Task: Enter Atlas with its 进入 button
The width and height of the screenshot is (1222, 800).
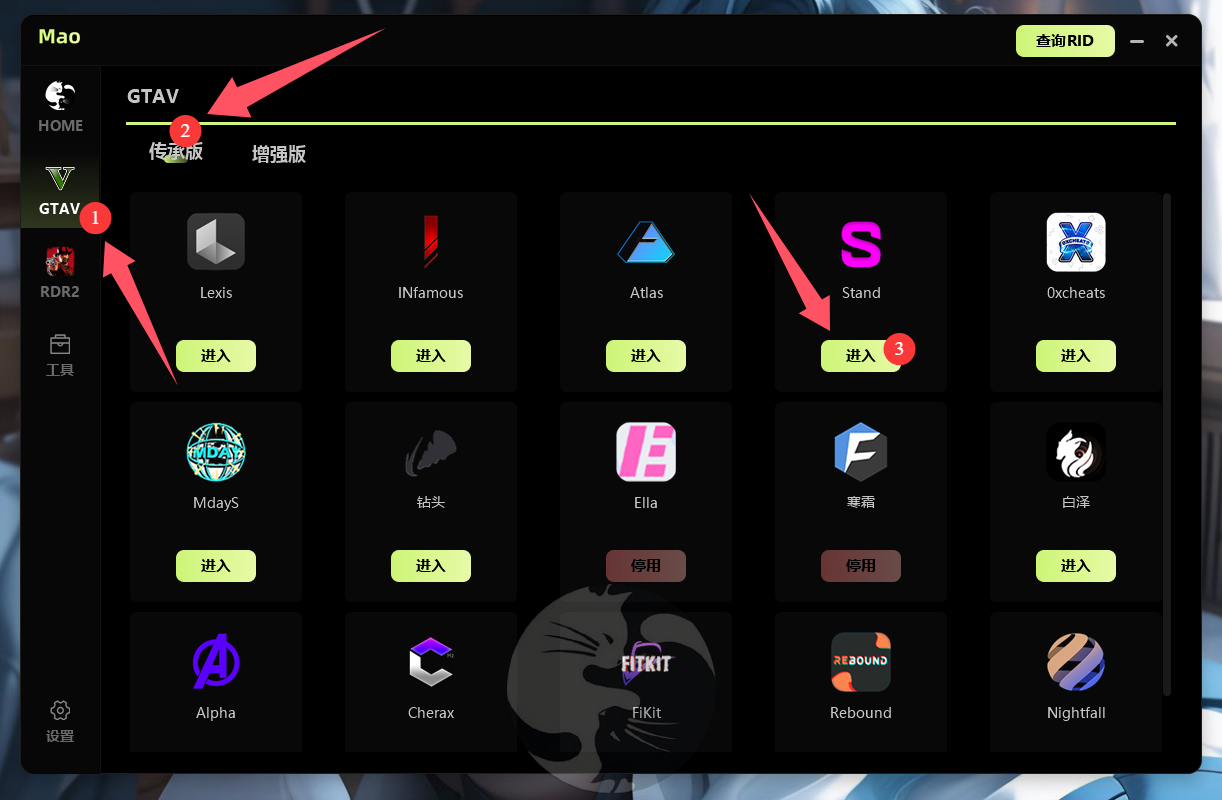Action: (x=646, y=356)
